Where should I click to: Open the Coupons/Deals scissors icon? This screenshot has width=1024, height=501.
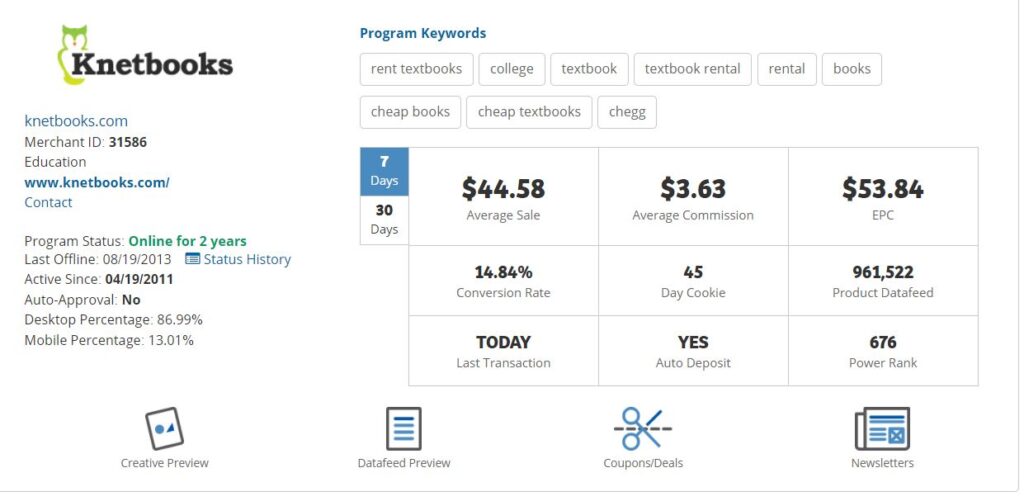643,428
